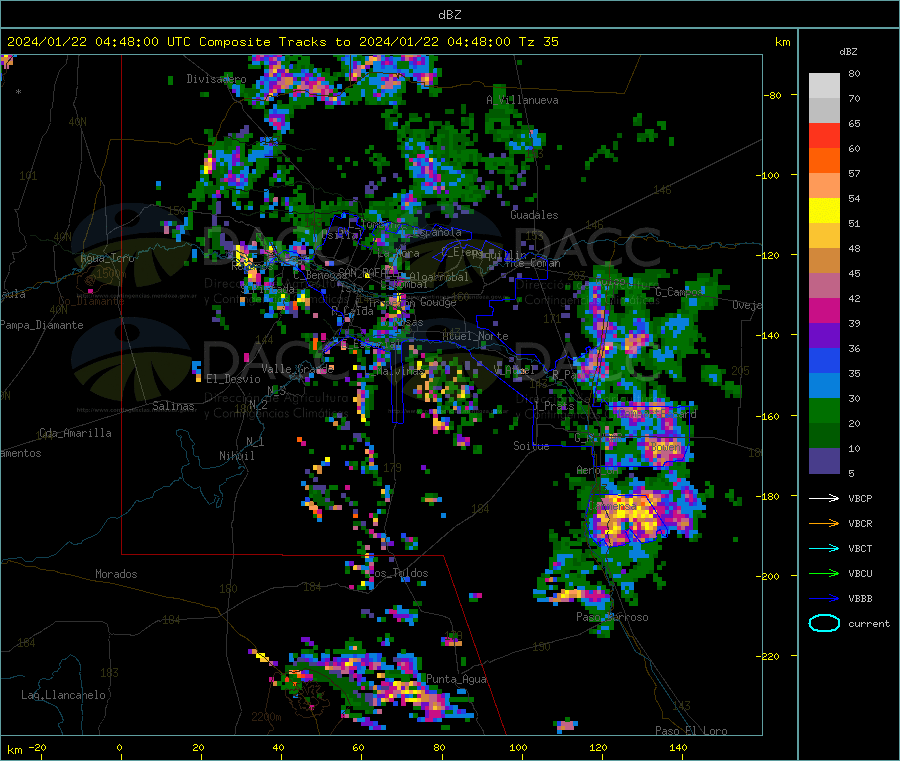Click the 'A_Villanueva' map label
The width and height of the screenshot is (900, 761).
click(522, 100)
